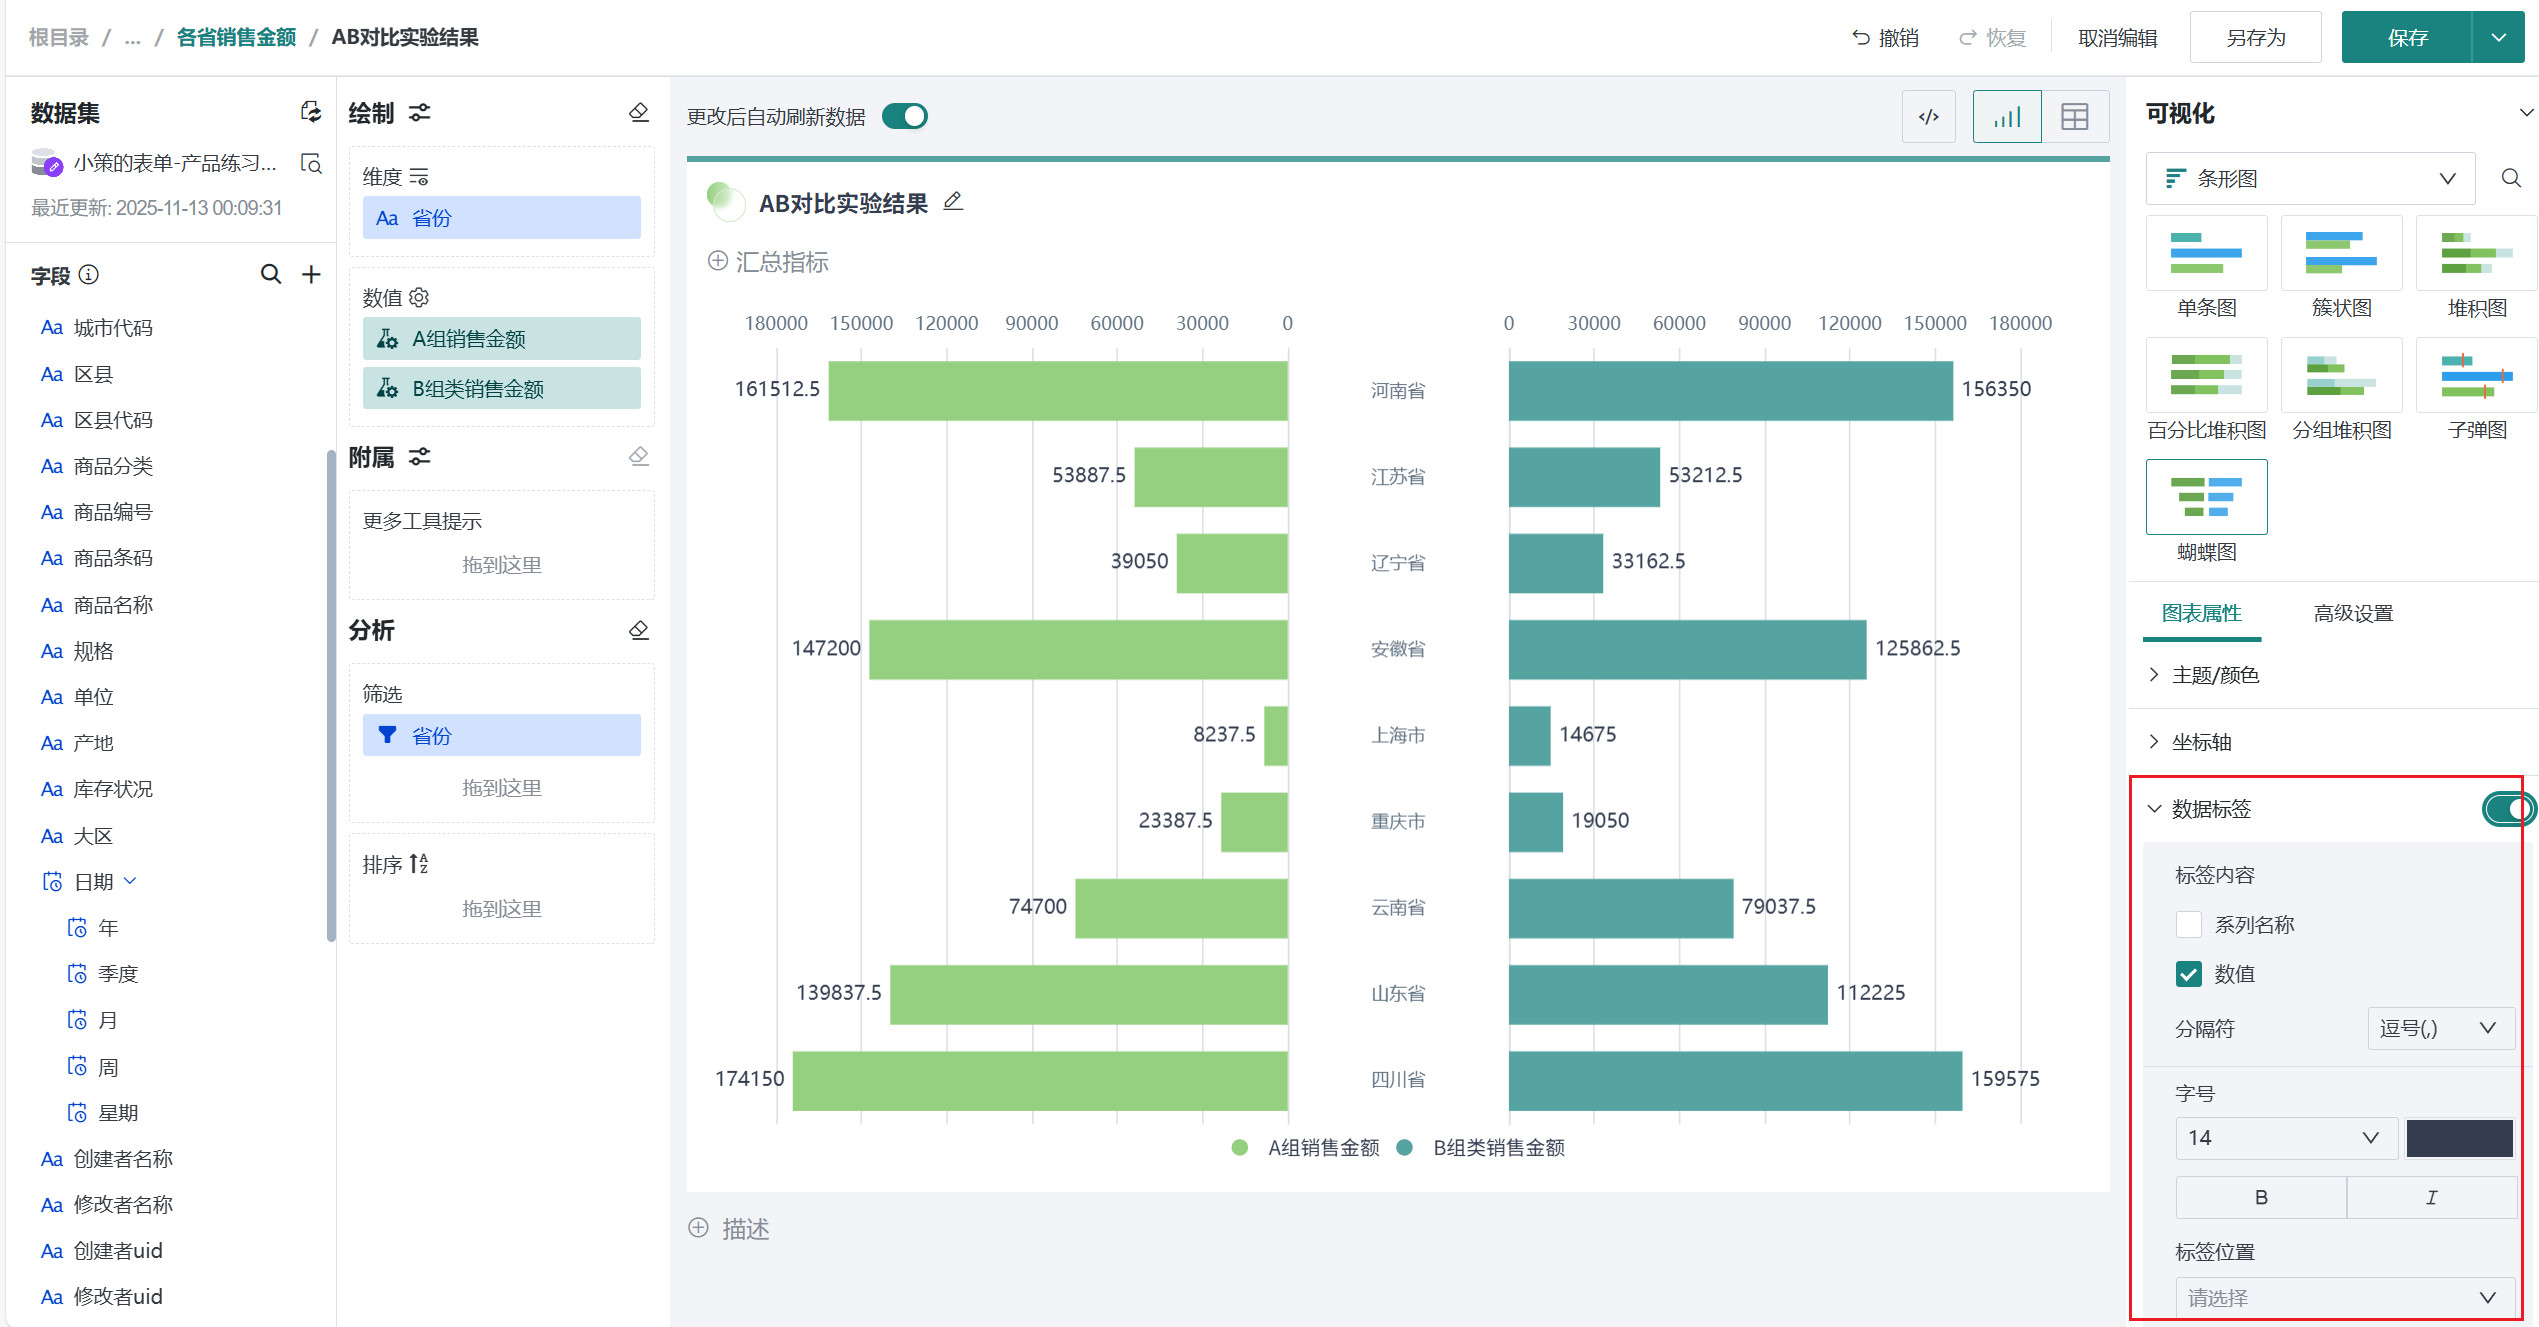The height and width of the screenshot is (1327, 2539).
Task: Open the code view icon button
Action: (1928, 117)
